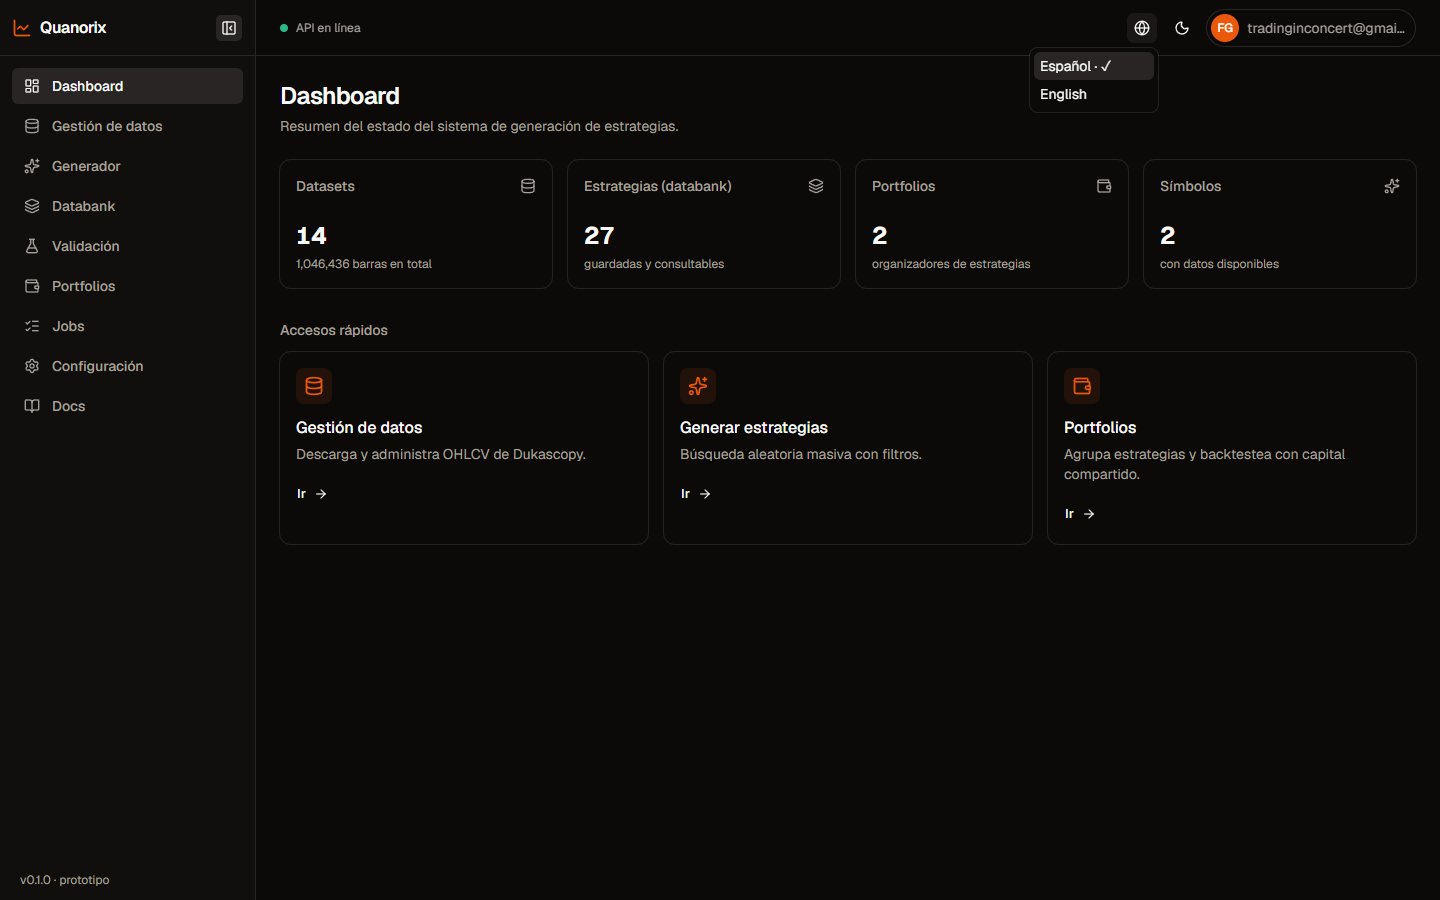This screenshot has width=1440, height=900.
Task: Open the tradinginconcert account menu
Action: click(x=1311, y=28)
